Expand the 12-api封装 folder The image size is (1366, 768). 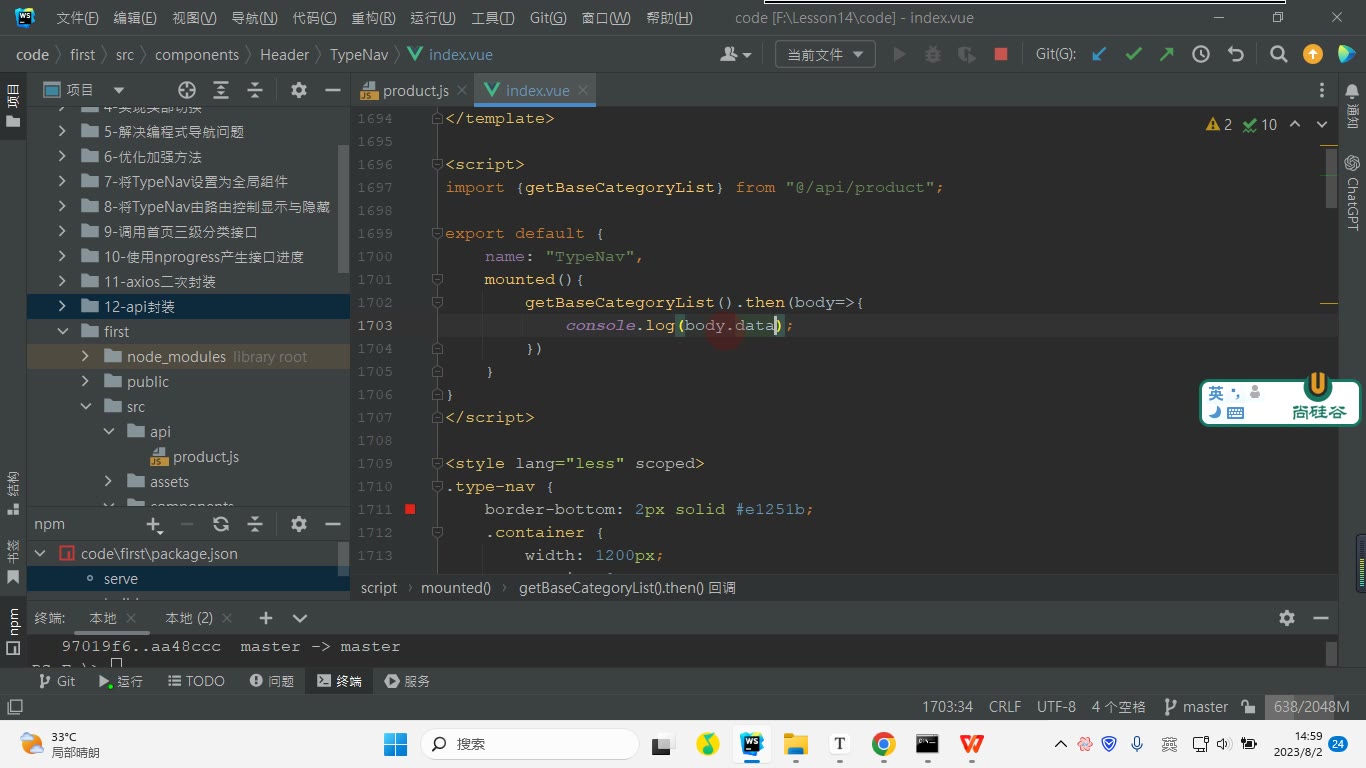tap(62, 307)
